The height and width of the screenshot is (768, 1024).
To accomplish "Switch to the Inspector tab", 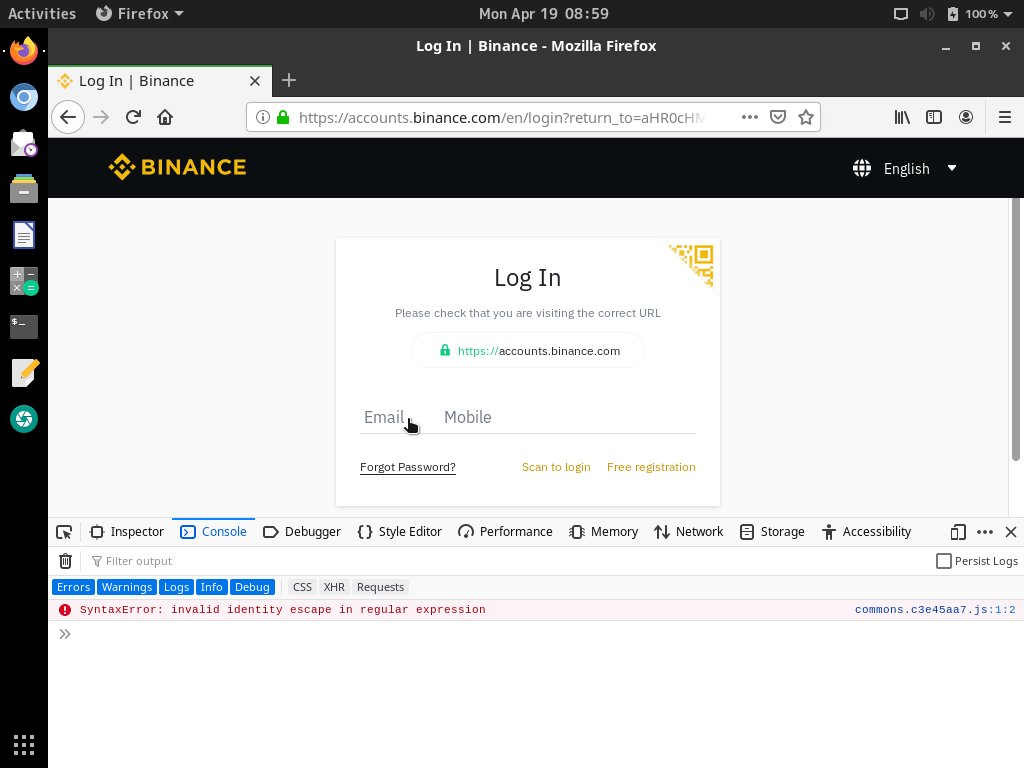I will [127, 532].
